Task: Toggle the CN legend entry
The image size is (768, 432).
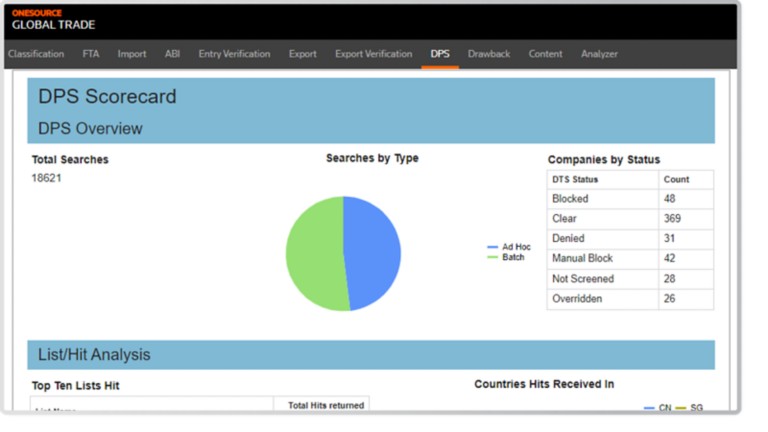Action: [x=657, y=408]
